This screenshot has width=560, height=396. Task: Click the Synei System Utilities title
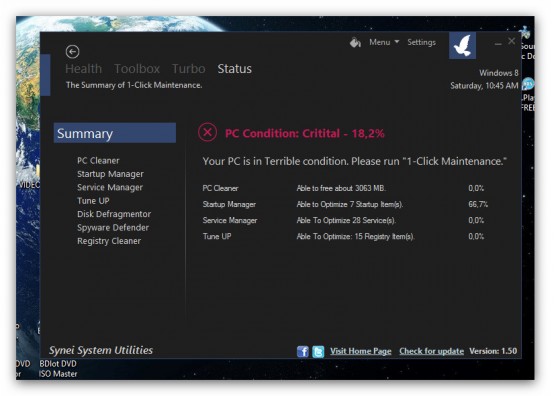101,350
